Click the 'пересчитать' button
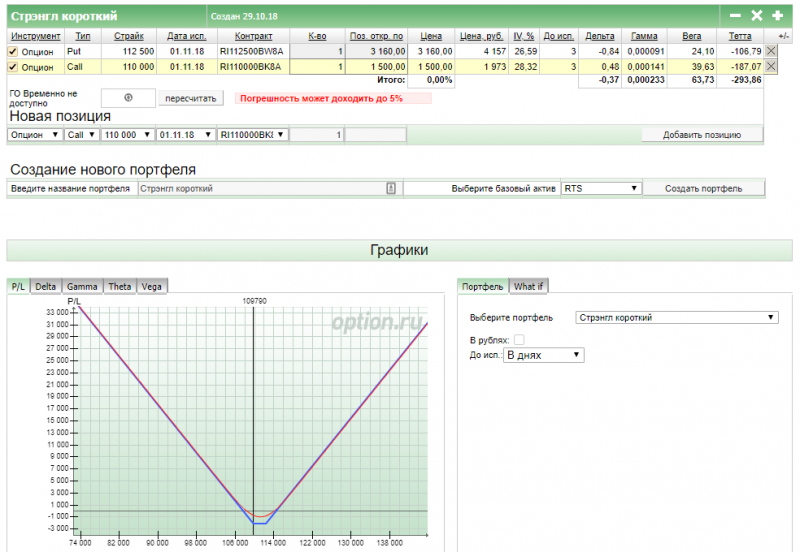Viewport: 800px width, 552px height. (191, 98)
